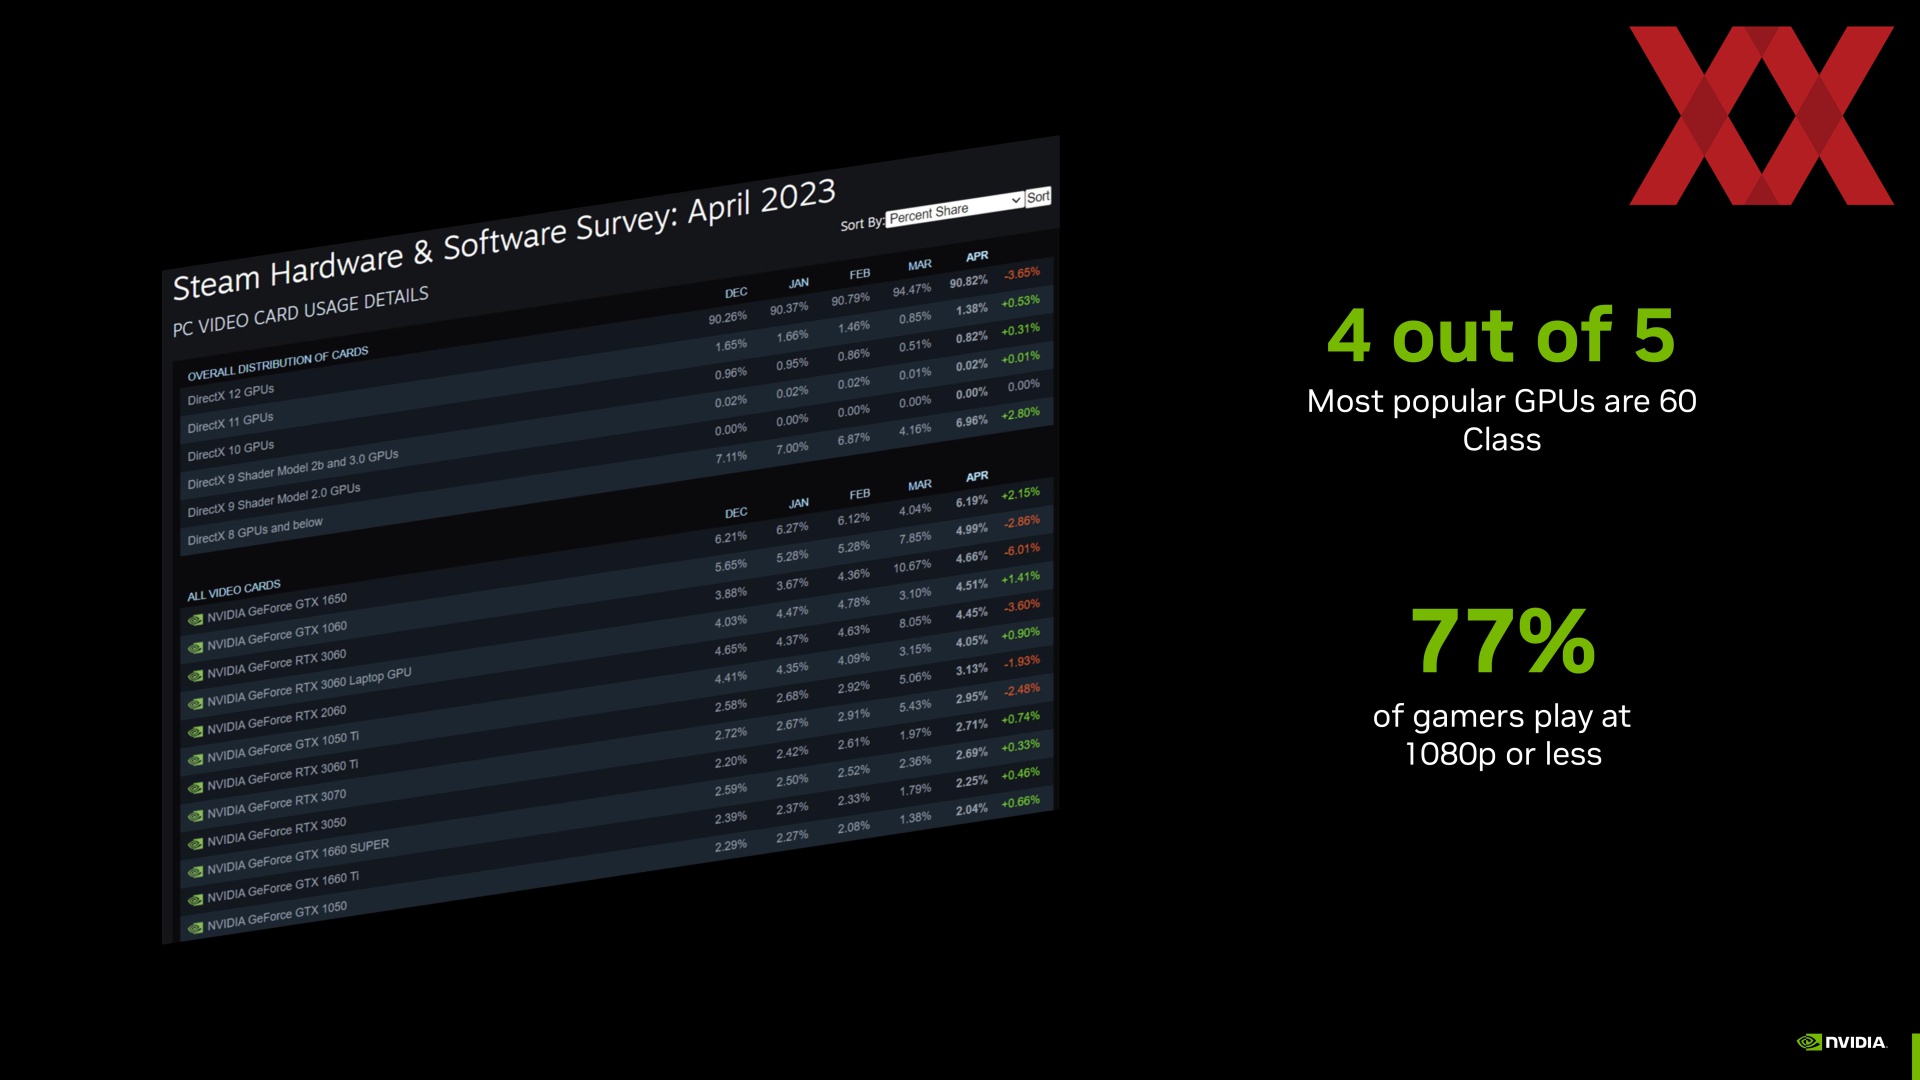This screenshot has height=1080, width=1920.
Task: Select the NVIDIA GeForce GTX 1060 row label
Action: (x=277, y=635)
